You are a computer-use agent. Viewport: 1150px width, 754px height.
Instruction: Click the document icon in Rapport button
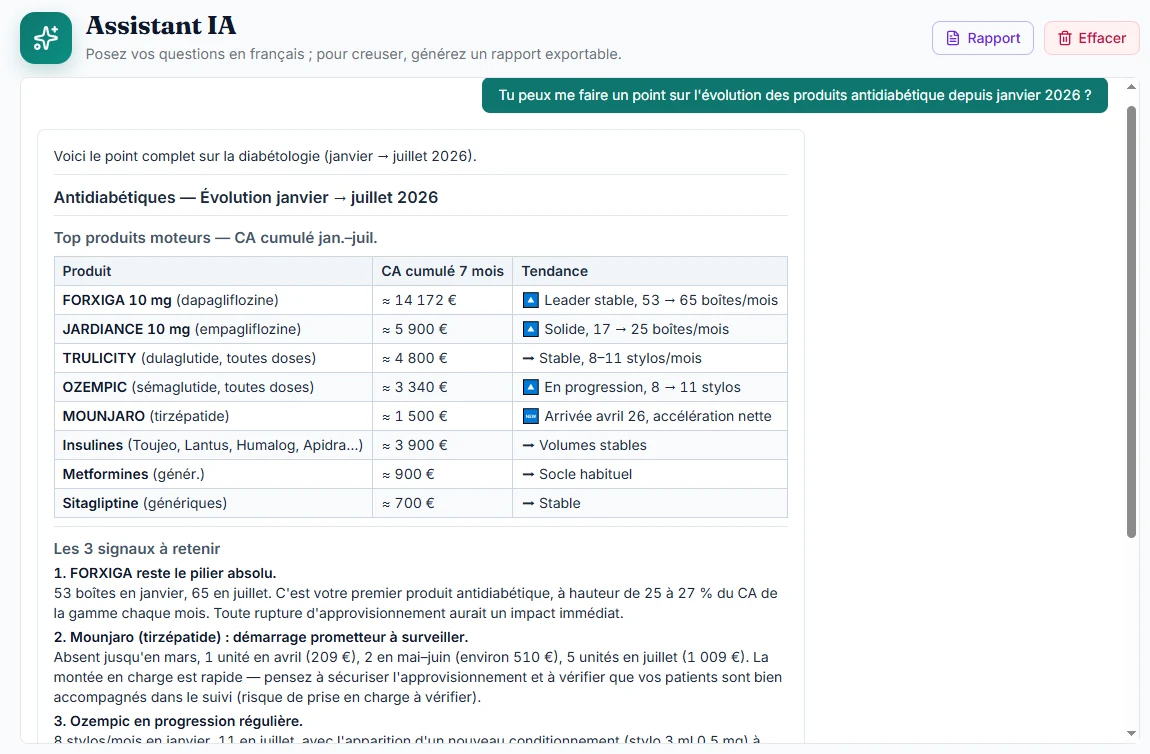953,38
